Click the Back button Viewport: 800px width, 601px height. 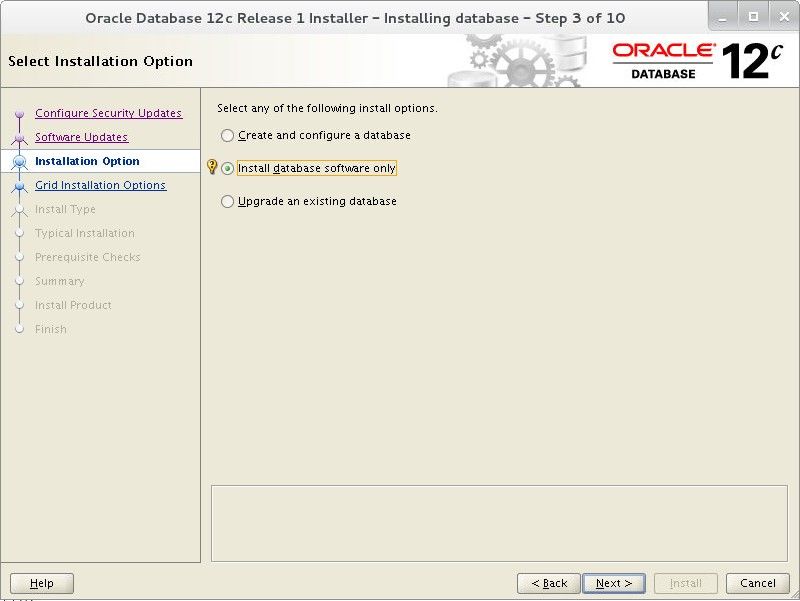(x=548, y=583)
